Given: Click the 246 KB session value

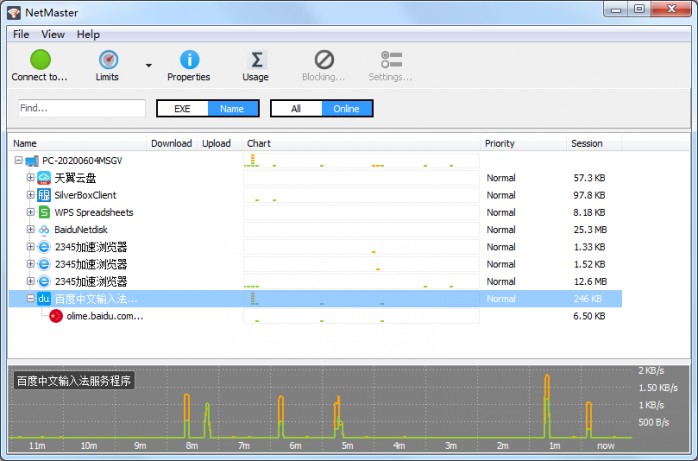Looking at the screenshot, I should tap(588, 299).
